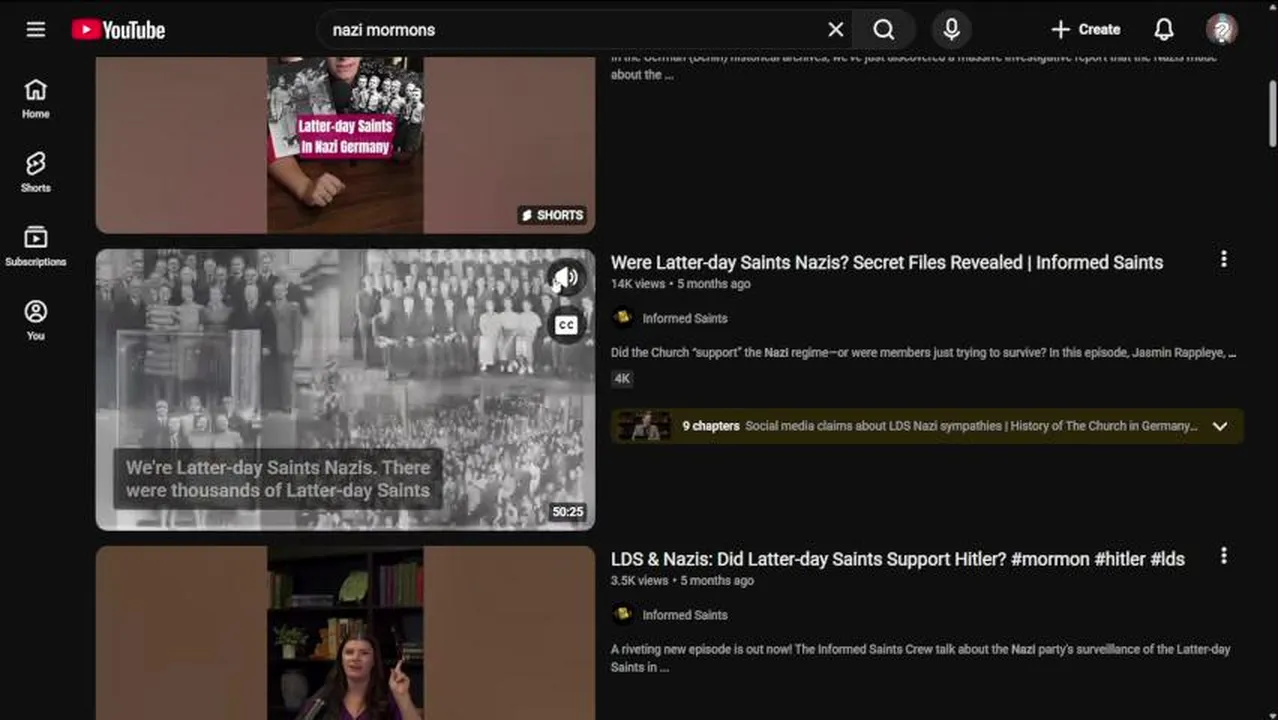Click the SHORTS badge on the first thumbnail
1278x720 pixels.
(552, 215)
